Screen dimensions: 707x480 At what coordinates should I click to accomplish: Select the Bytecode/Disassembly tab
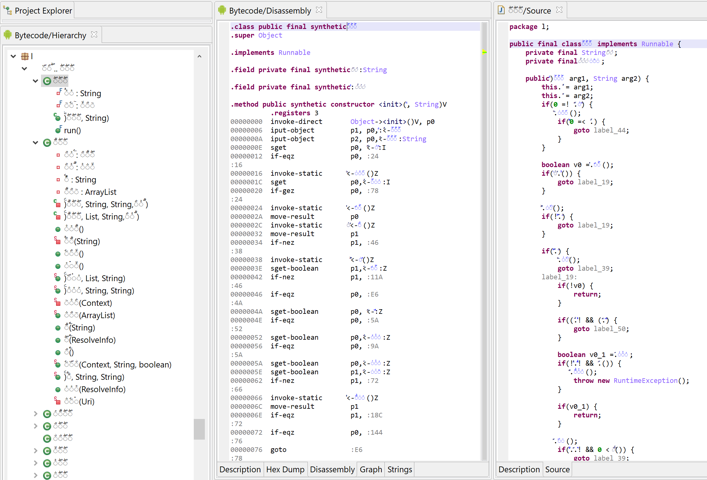click(271, 10)
